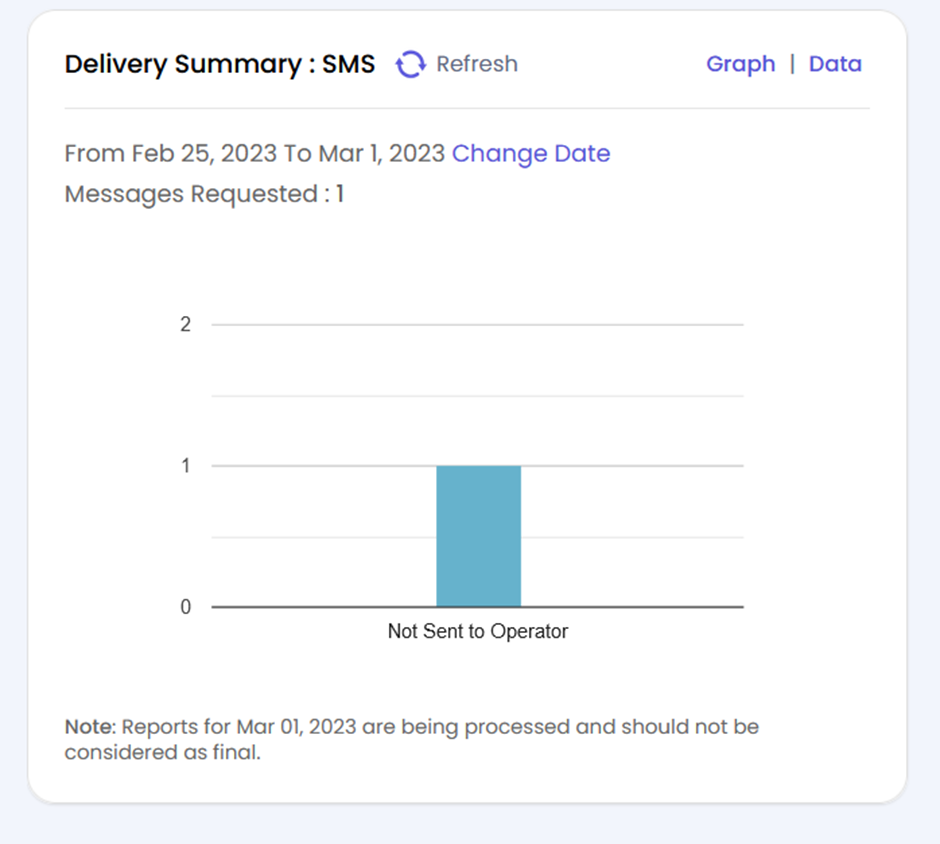Viewport: 940px width, 844px height.
Task: Click the y-axis label 0
Action: click(185, 607)
